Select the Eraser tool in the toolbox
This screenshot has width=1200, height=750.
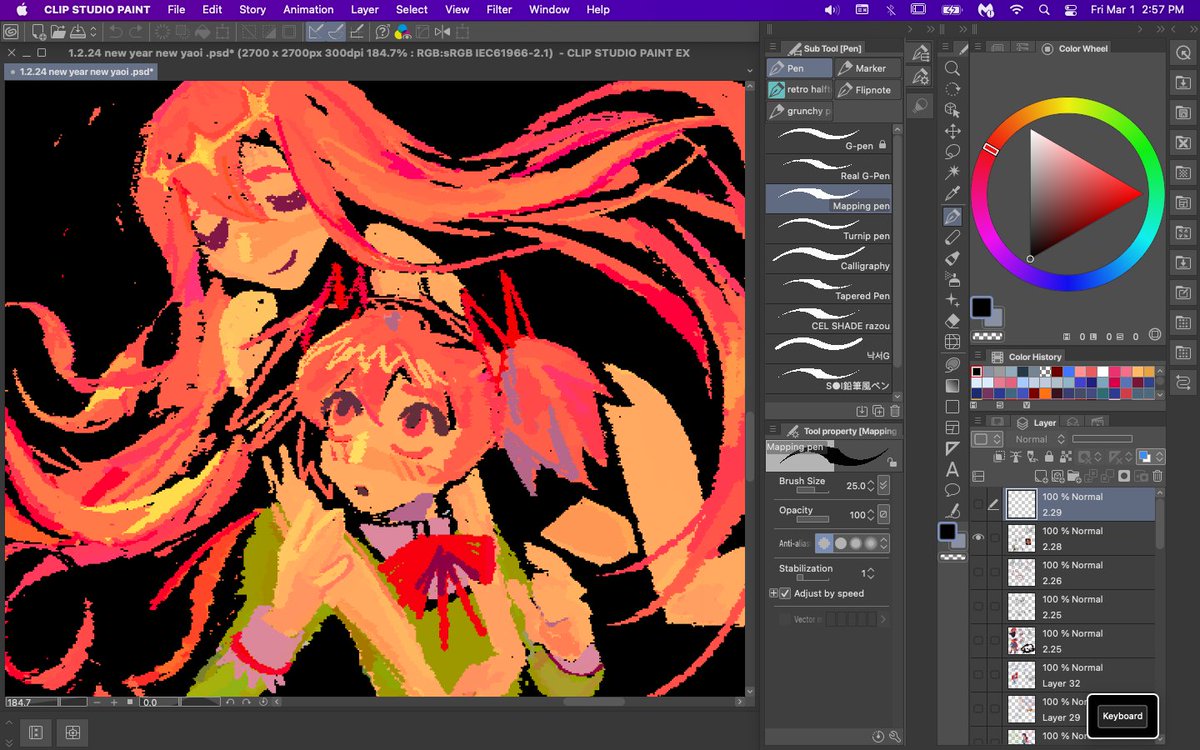pyautogui.click(x=952, y=321)
